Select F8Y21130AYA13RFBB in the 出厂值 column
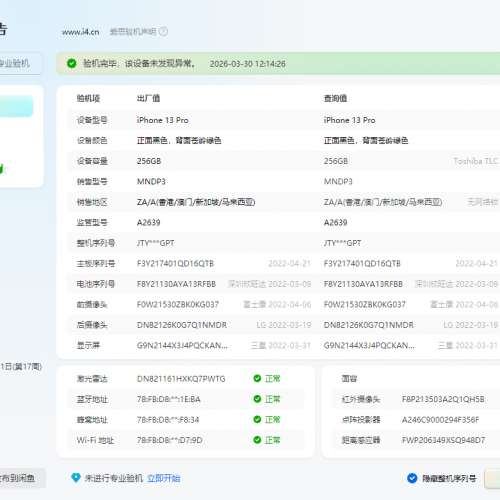The image size is (500, 500). point(176,284)
